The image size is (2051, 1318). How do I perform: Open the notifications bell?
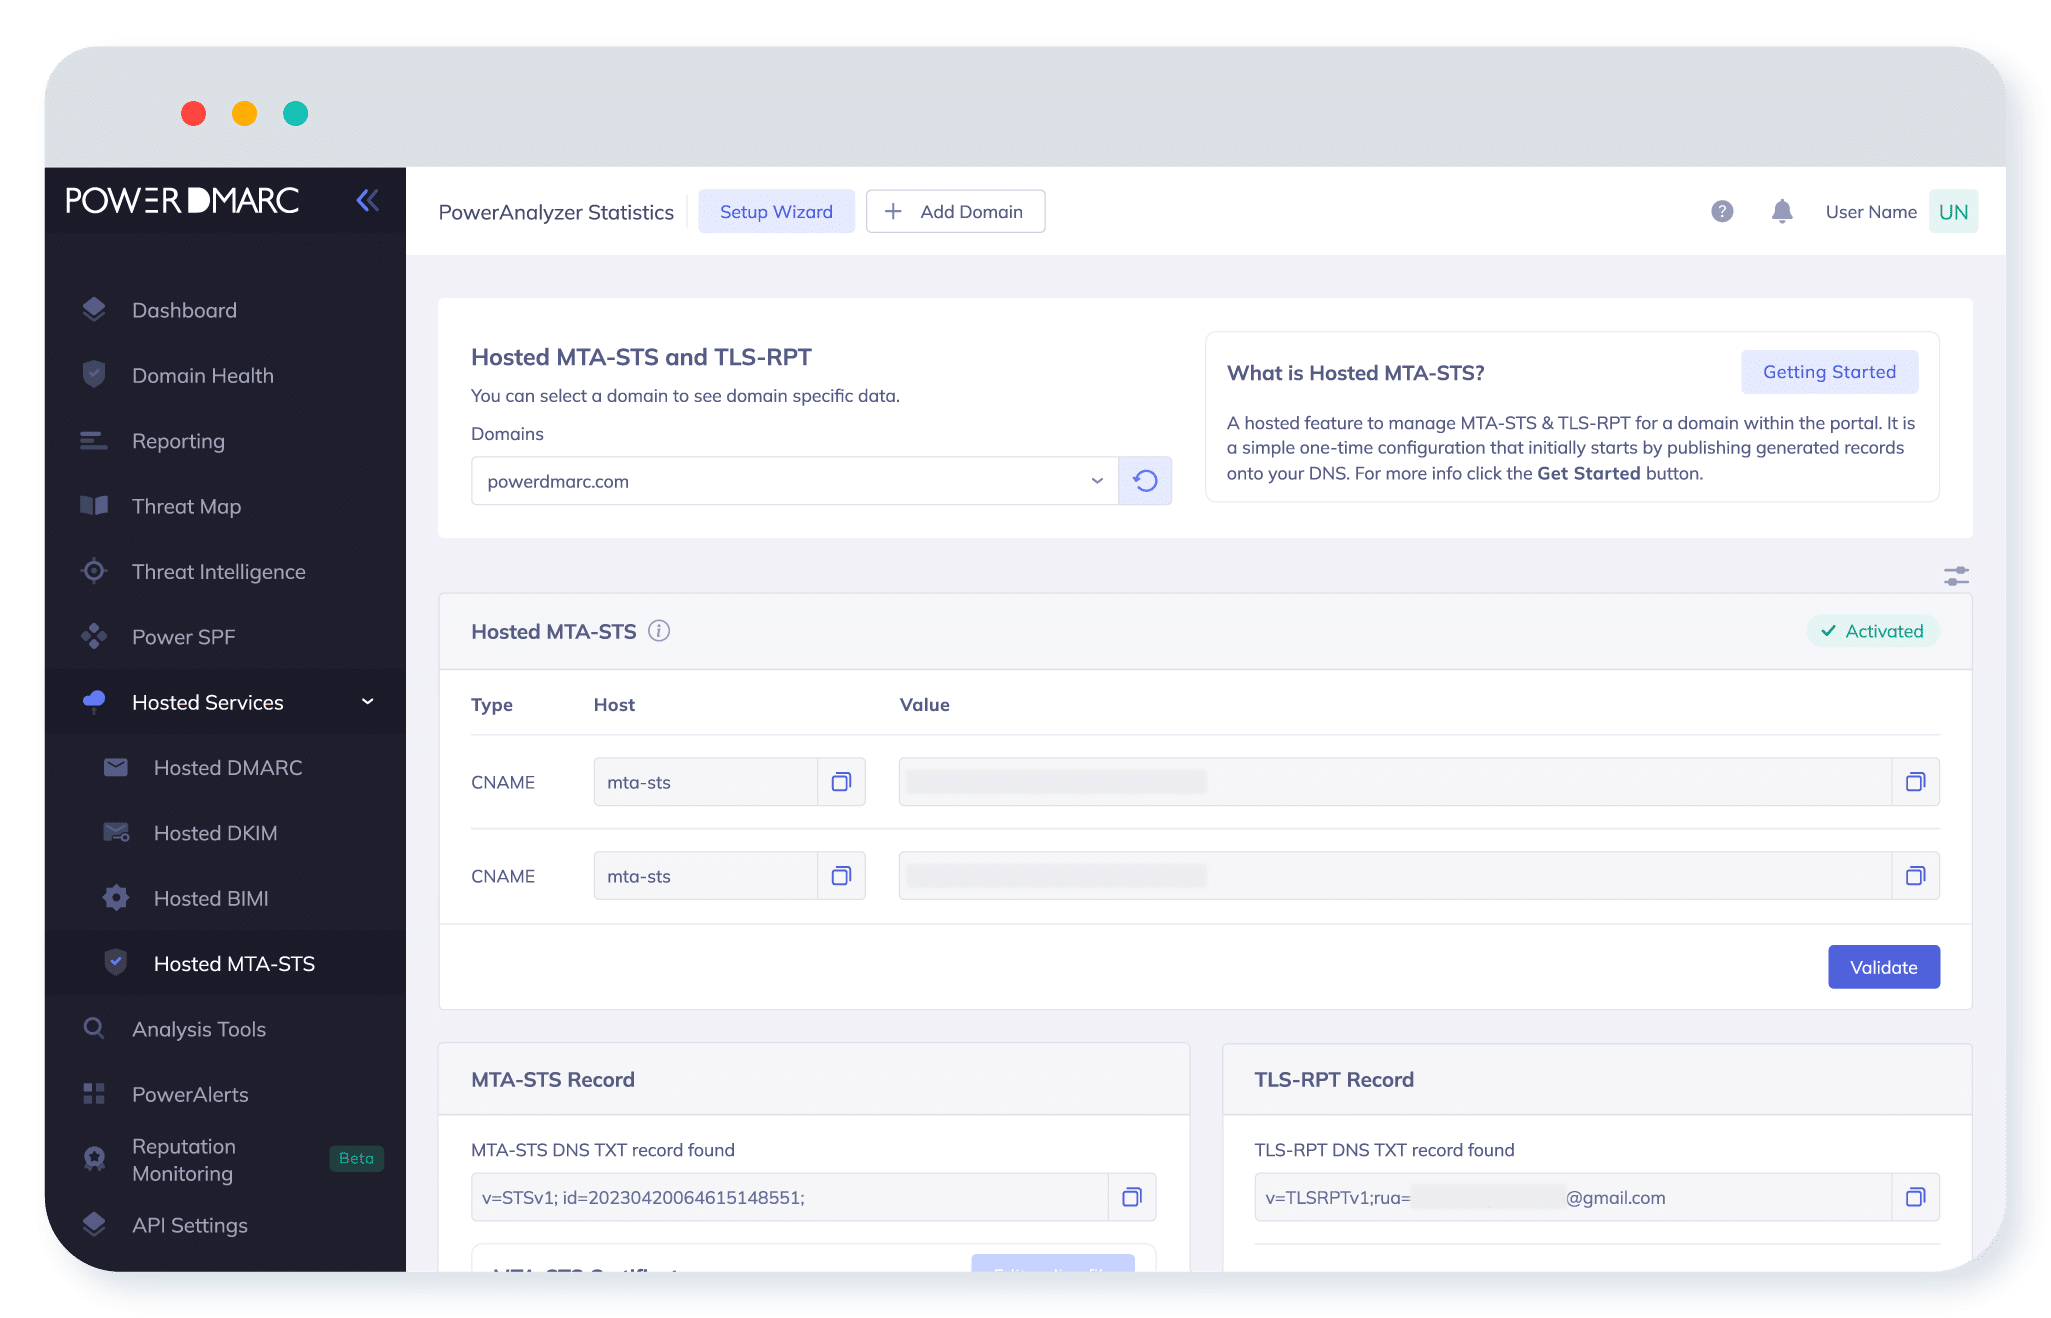pos(1781,211)
